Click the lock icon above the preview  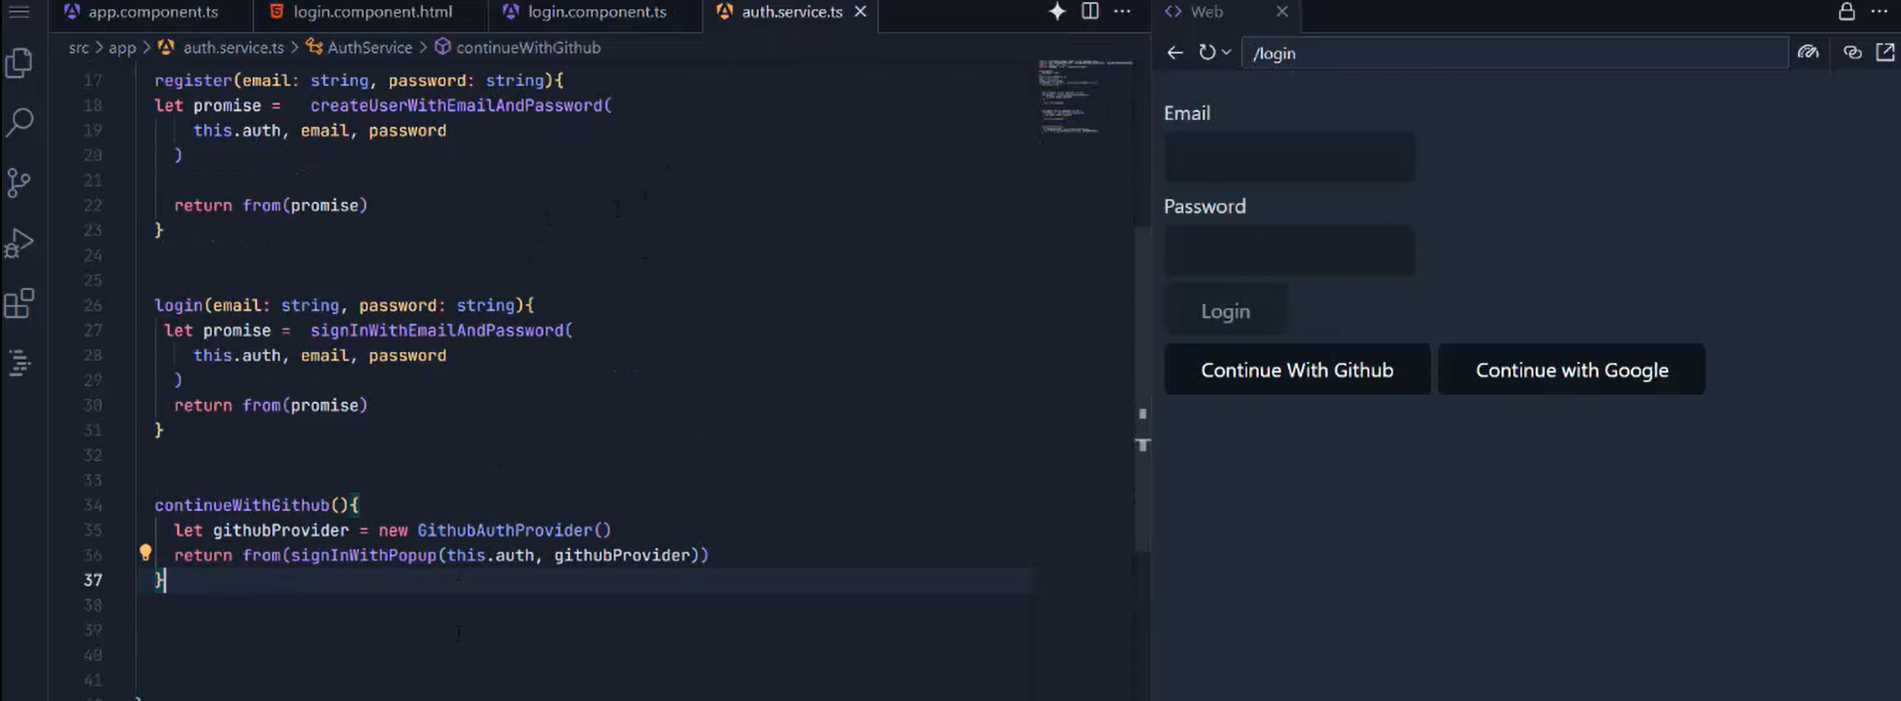point(1846,12)
